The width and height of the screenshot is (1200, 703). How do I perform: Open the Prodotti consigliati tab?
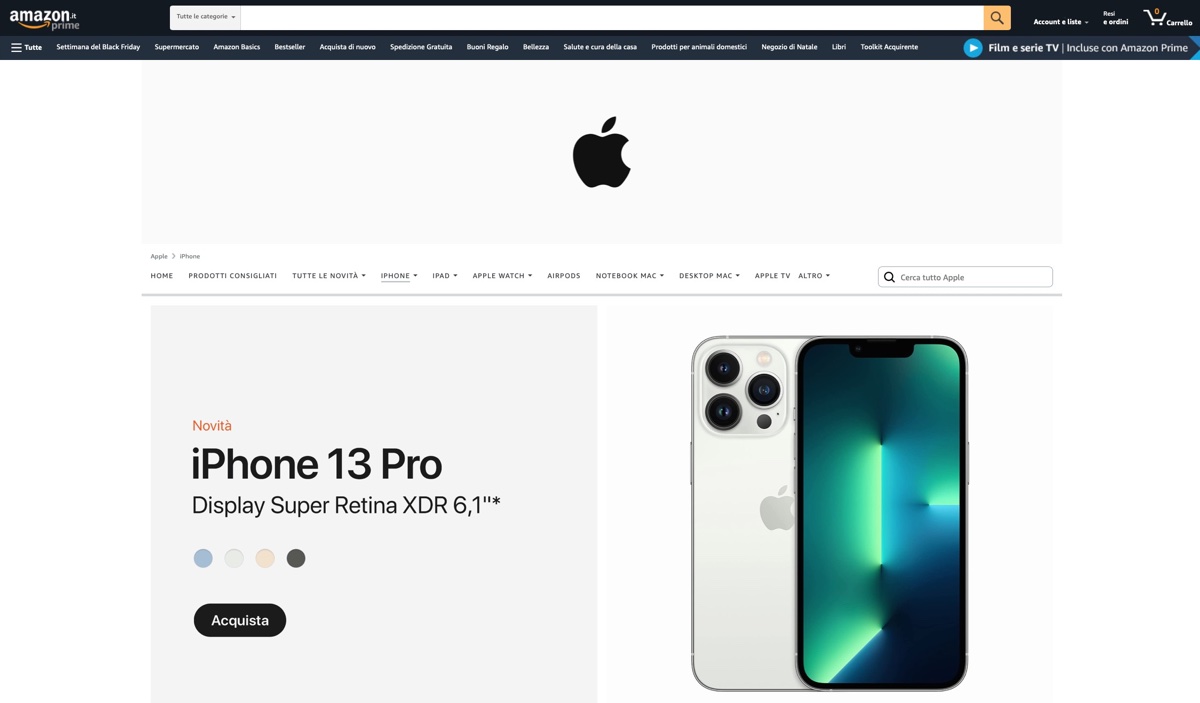pos(233,276)
